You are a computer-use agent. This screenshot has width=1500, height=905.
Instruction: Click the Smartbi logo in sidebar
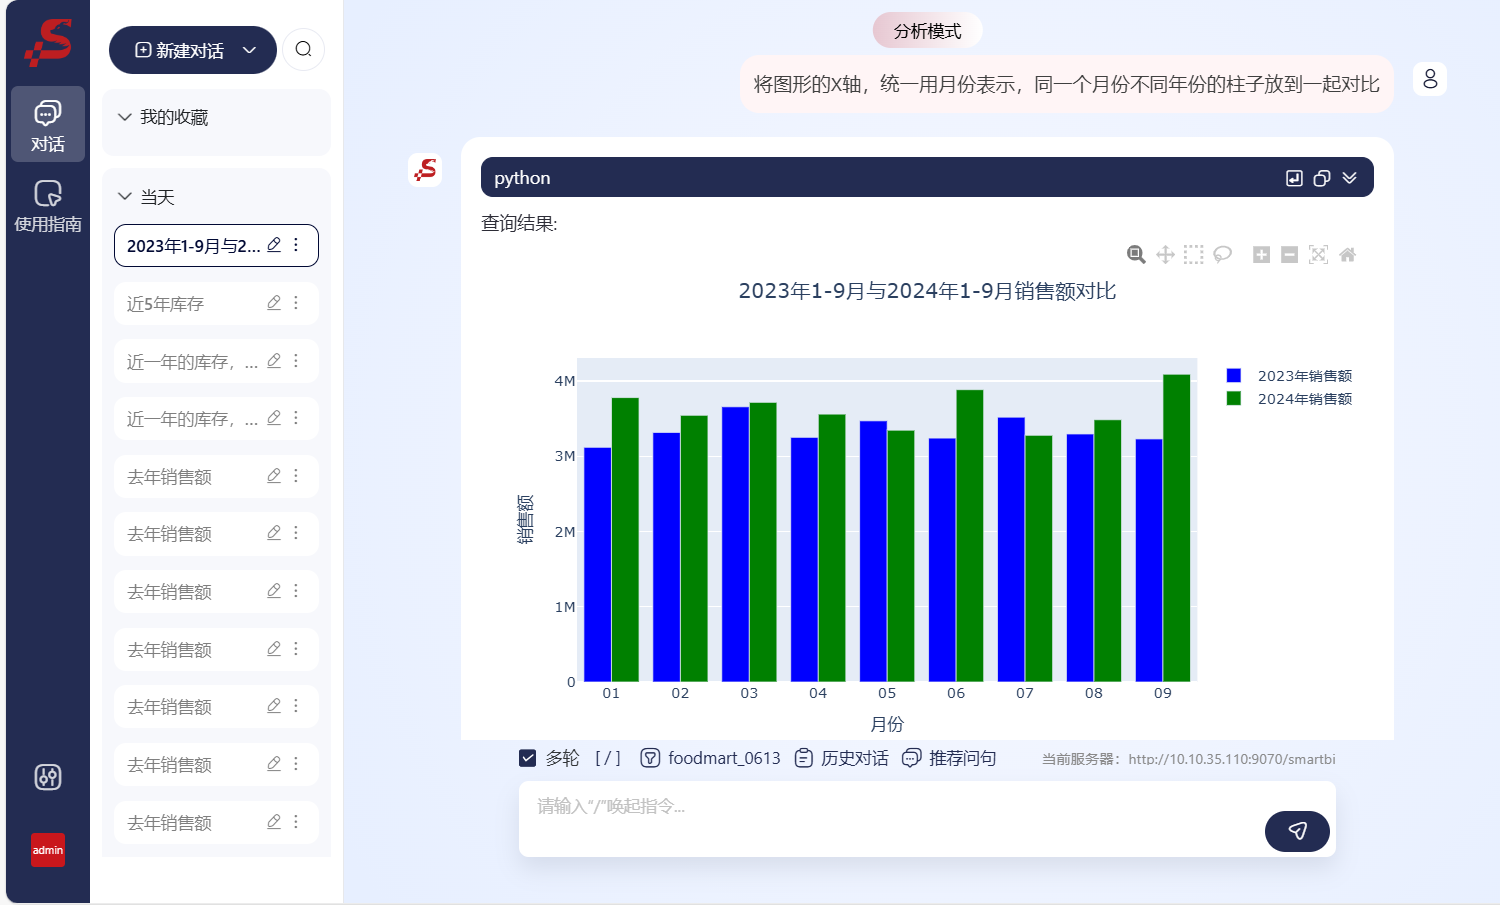(x=48, y=42)
